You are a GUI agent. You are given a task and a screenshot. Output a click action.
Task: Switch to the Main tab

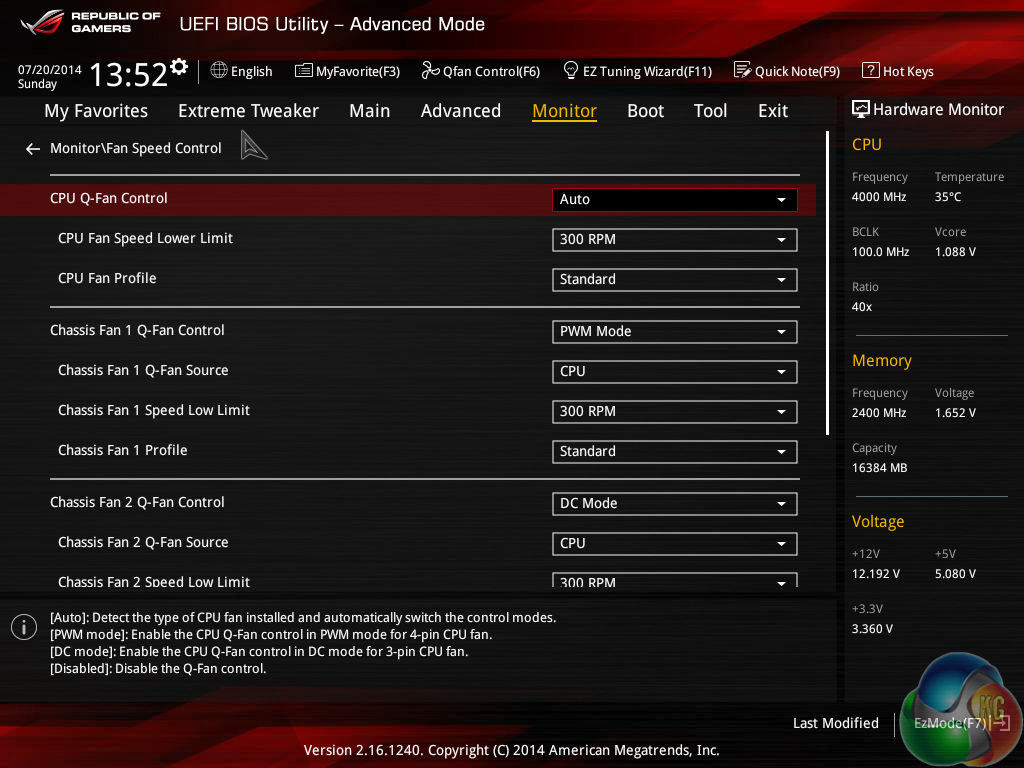click(370, 111)
